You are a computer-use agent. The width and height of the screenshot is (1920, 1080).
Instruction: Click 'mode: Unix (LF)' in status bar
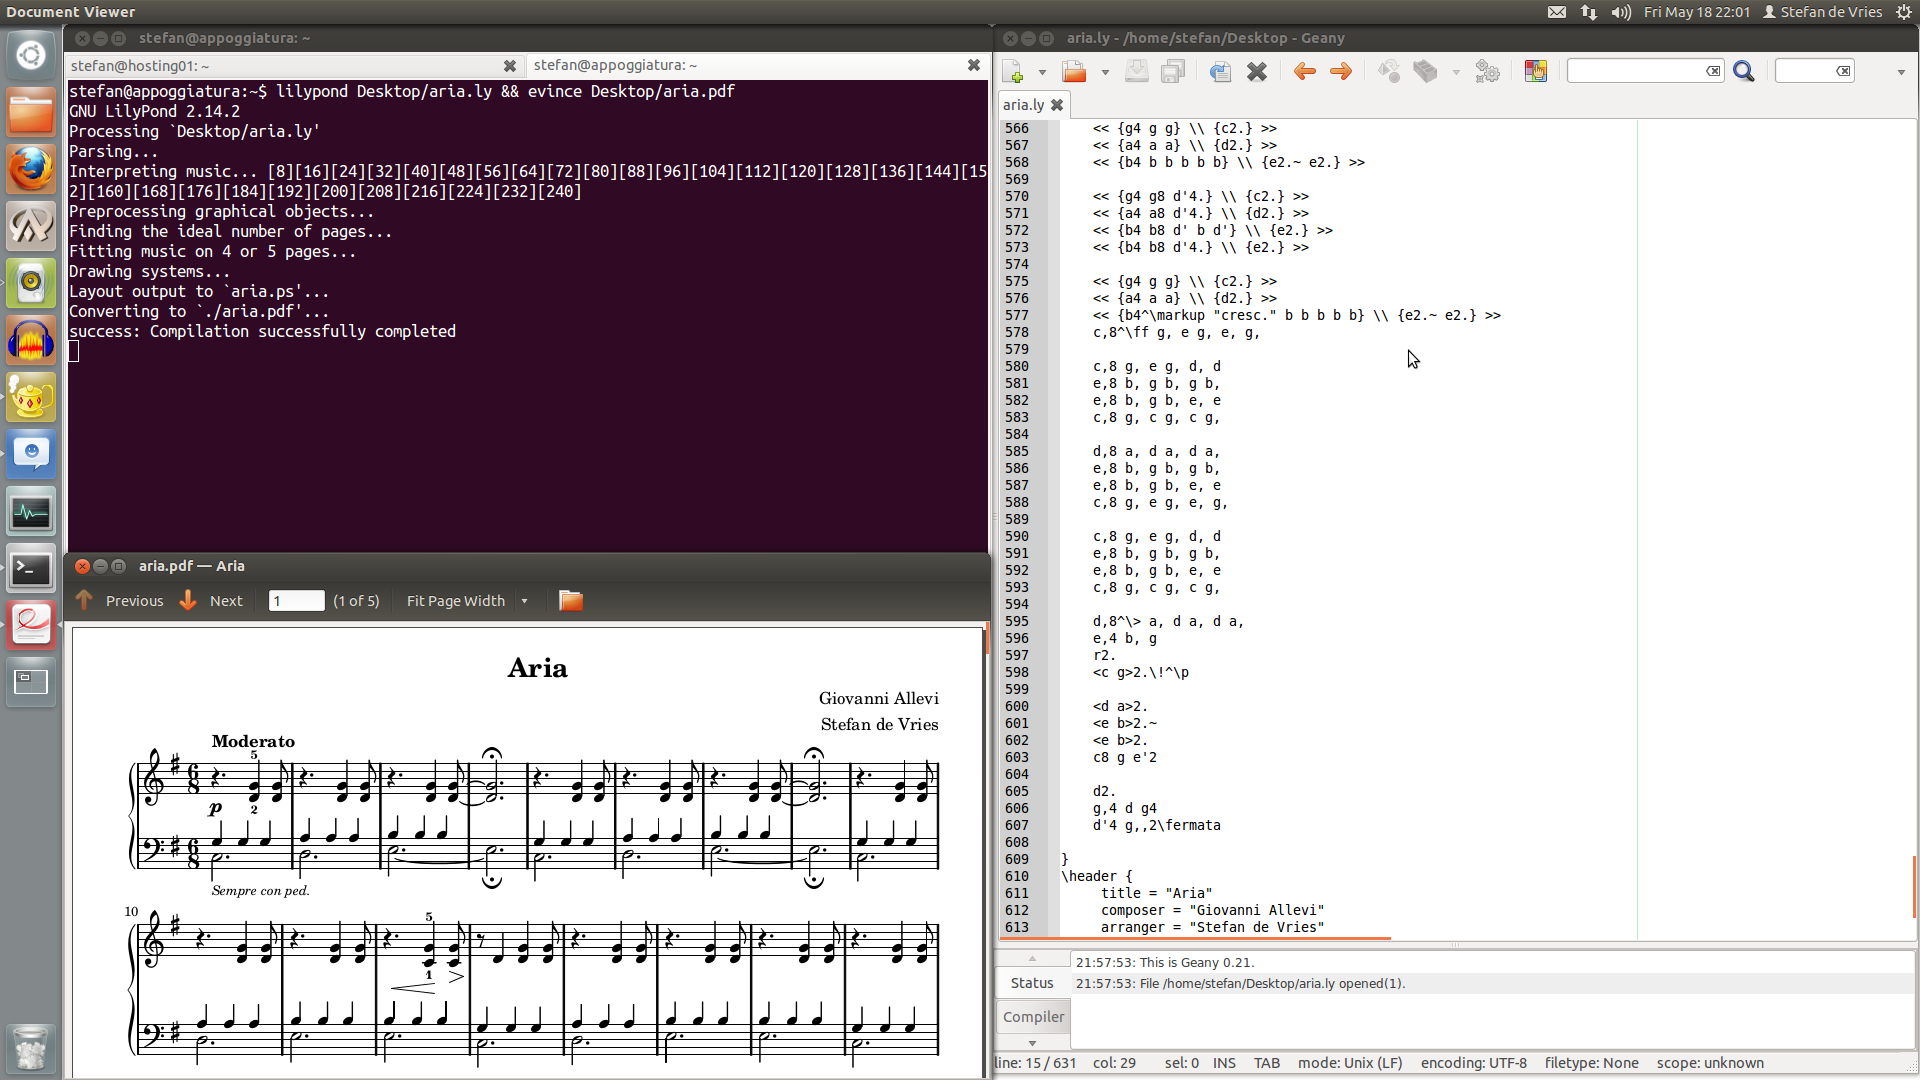click(x=1350, y=1063)
